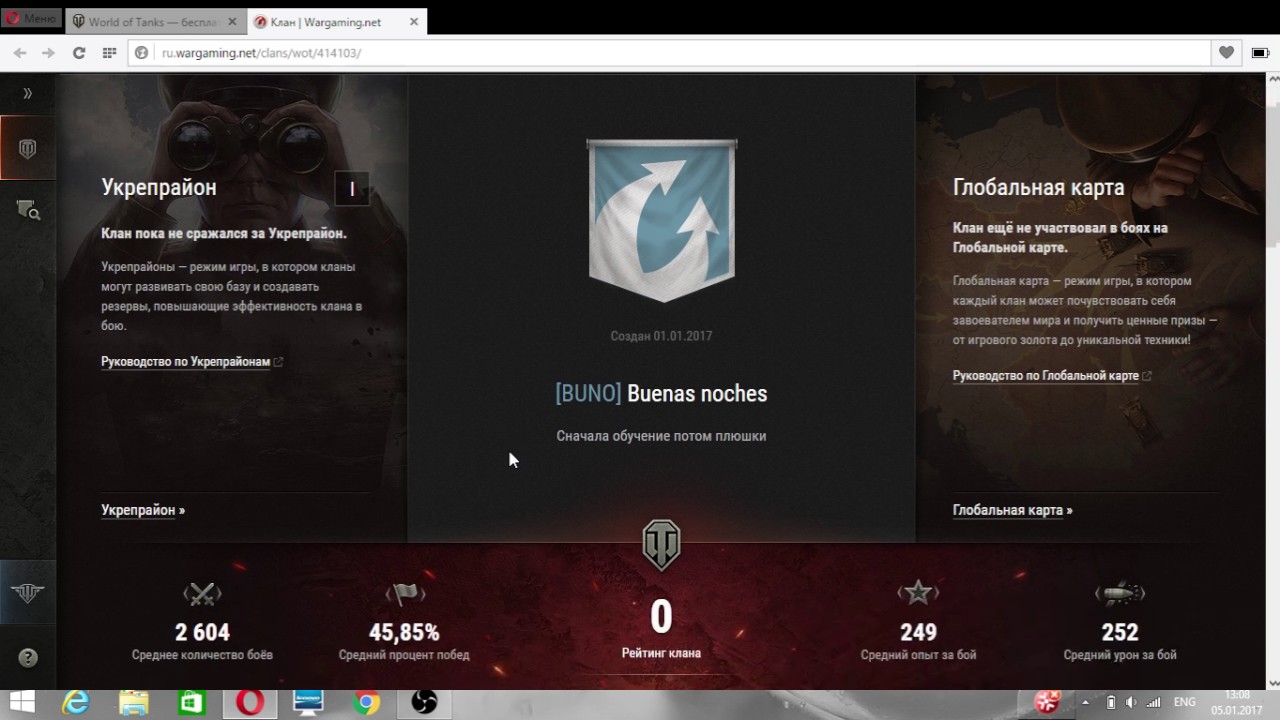Go forward in browser history
The height and width of the screenshot is (720, 1280).
(x=48, y=53)
